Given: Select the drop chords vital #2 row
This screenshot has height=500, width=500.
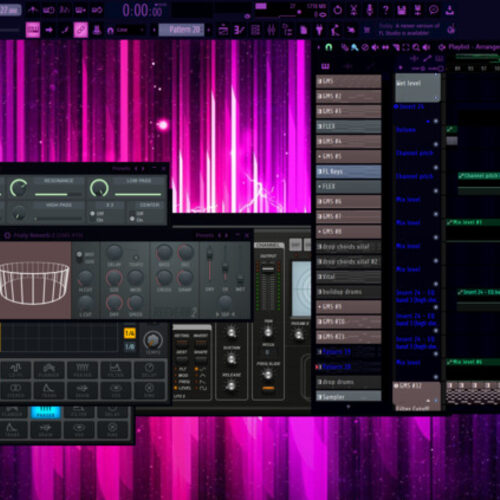Looking at the screenshot, I should click(348, 262).
